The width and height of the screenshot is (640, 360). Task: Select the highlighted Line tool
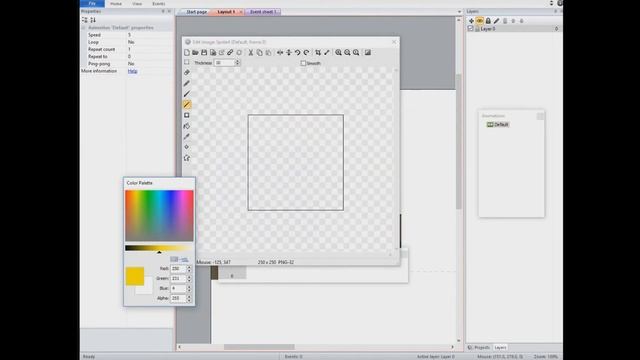[187, 104]
